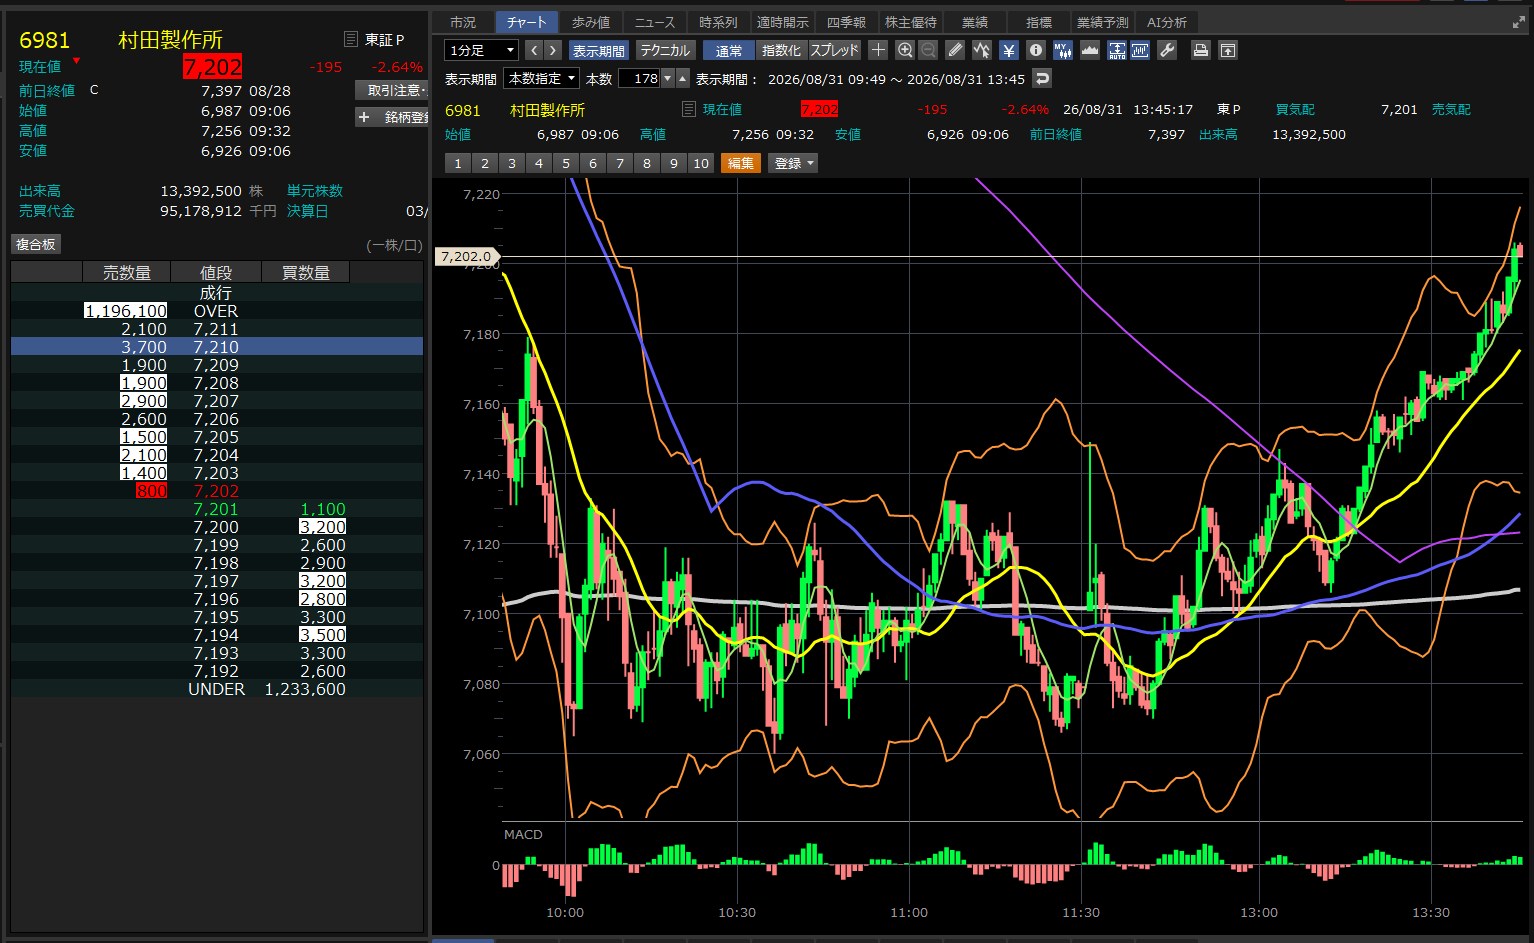Click the OVER row in the order book
The image size is (1534, 943).
(217, 311)
